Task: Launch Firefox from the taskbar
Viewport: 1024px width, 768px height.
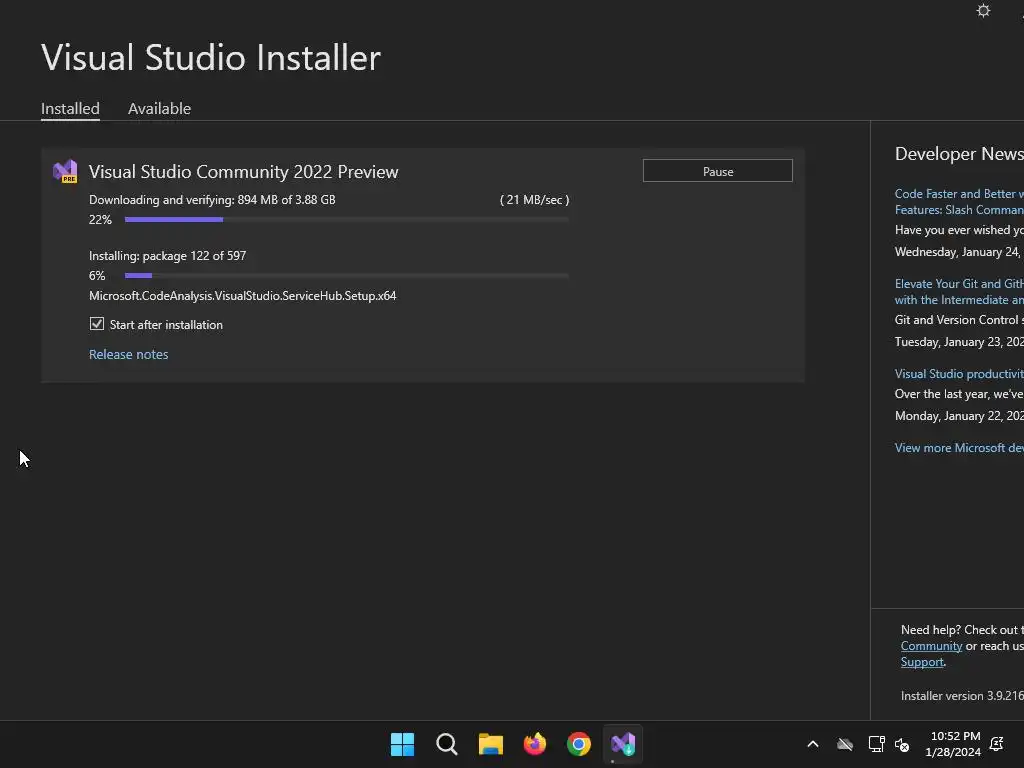Action: pos(535,744)
